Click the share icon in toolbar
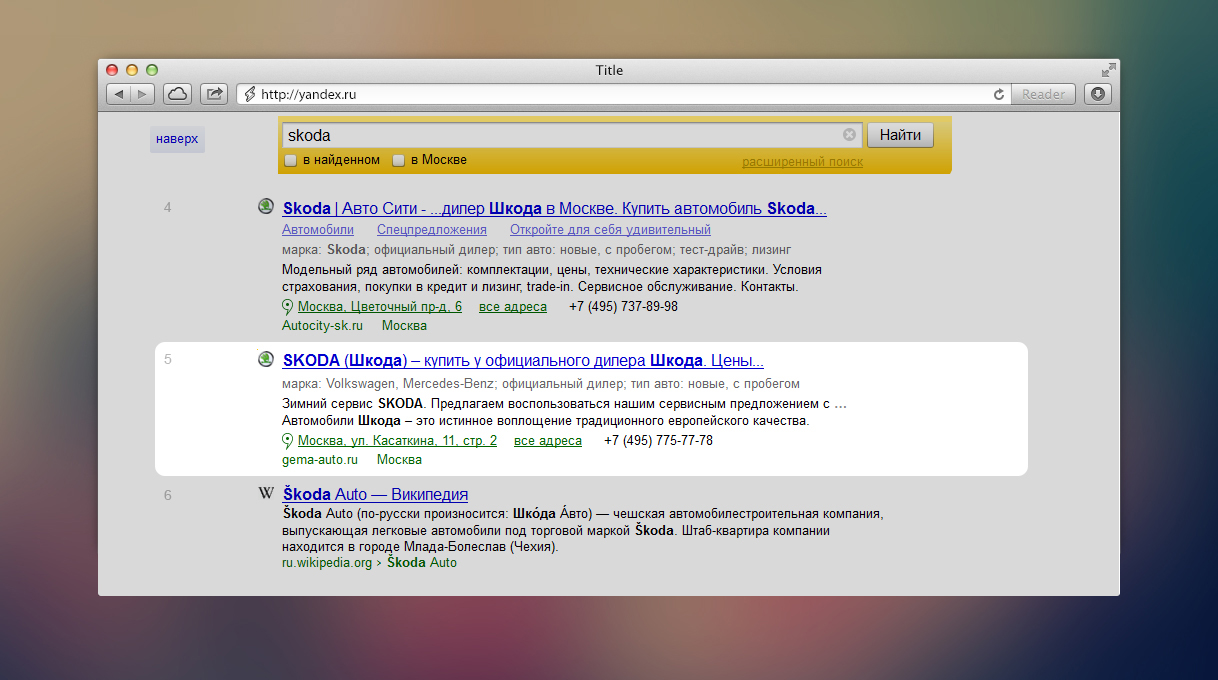1218x680 pixels. [214, 94]
